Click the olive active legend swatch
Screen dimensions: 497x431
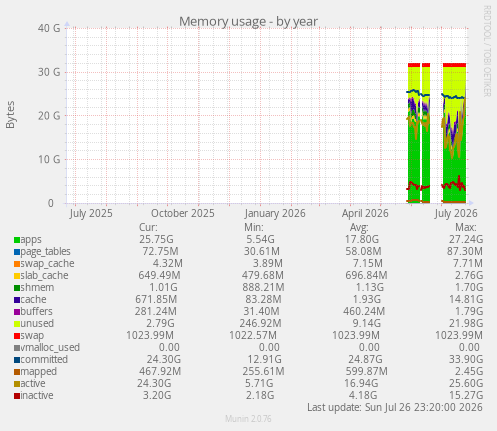click(17, 384)
